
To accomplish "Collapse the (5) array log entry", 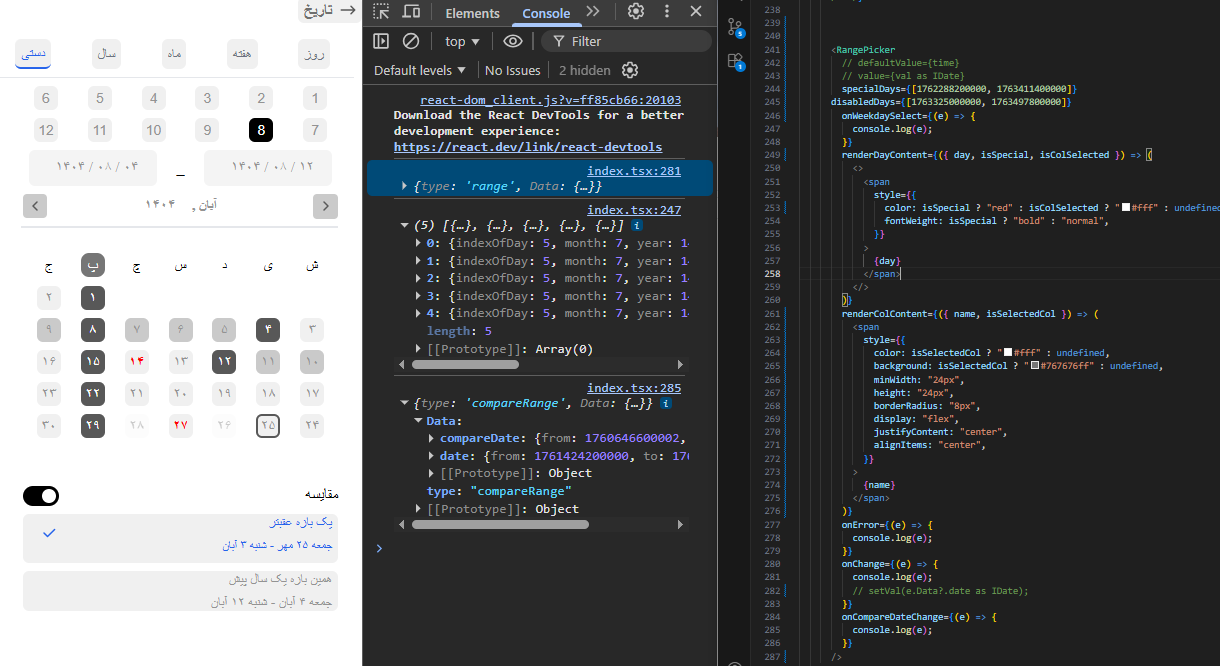I will (x=404, y=227).
